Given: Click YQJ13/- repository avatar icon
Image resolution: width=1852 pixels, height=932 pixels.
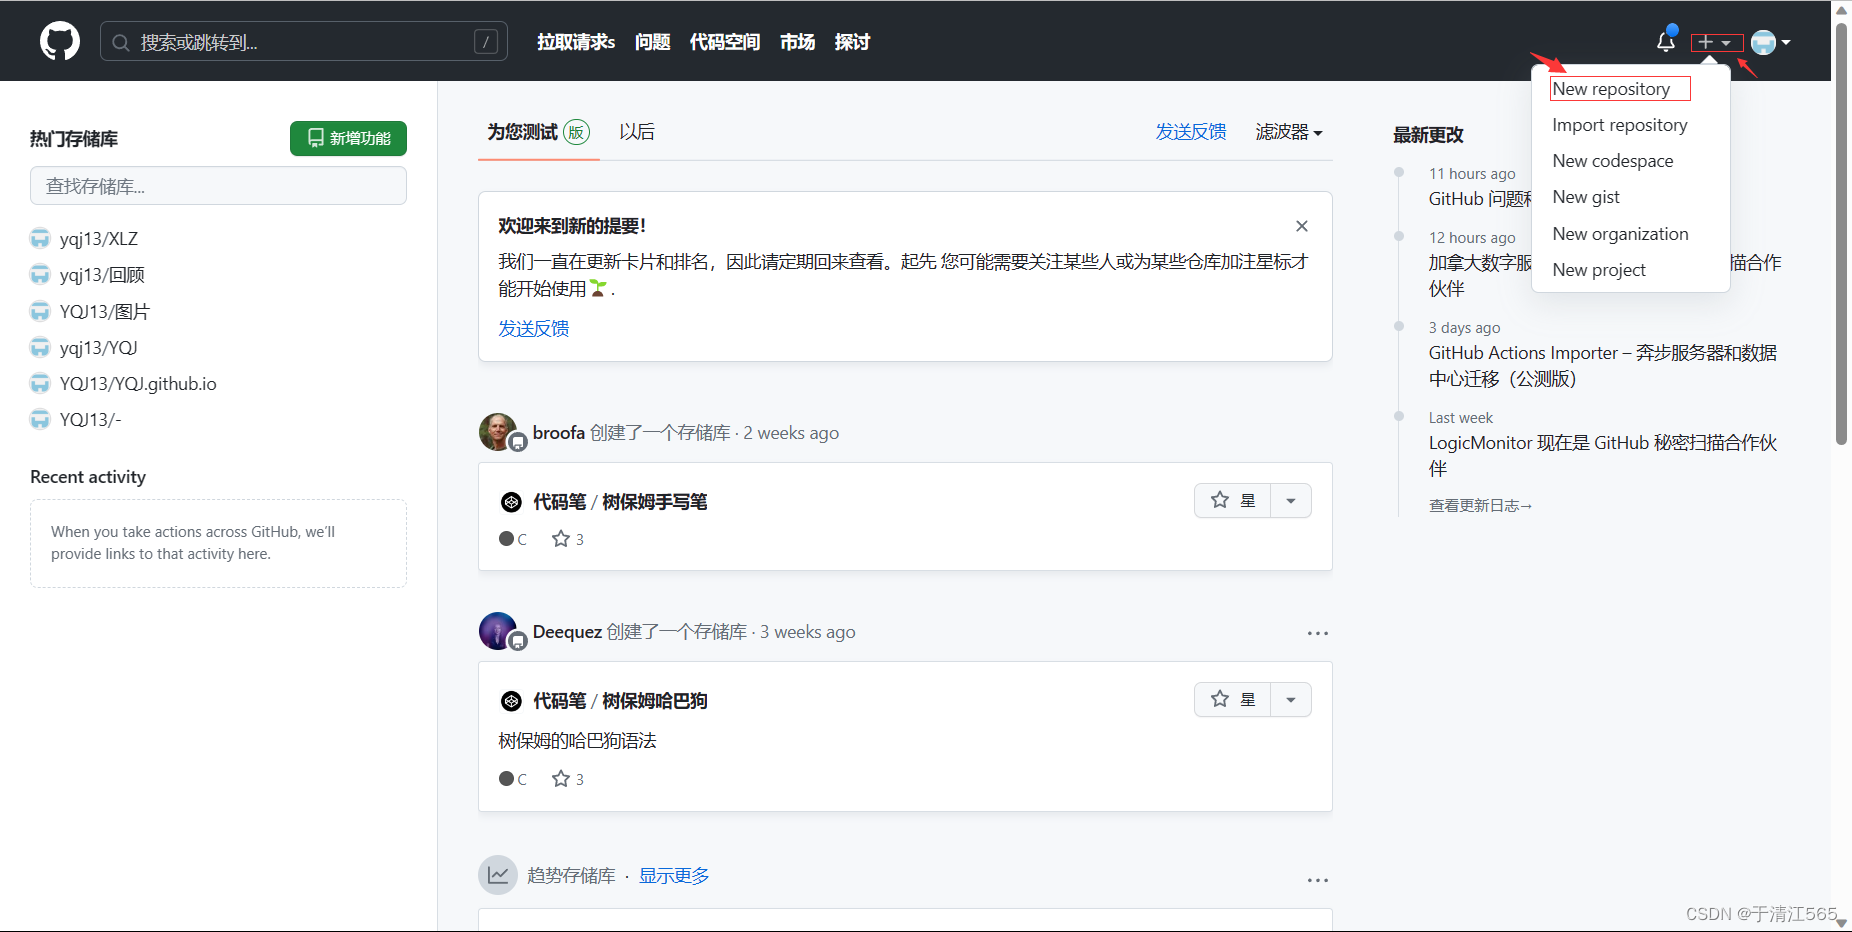Looking at the screenshot, I should click(40, 419).
